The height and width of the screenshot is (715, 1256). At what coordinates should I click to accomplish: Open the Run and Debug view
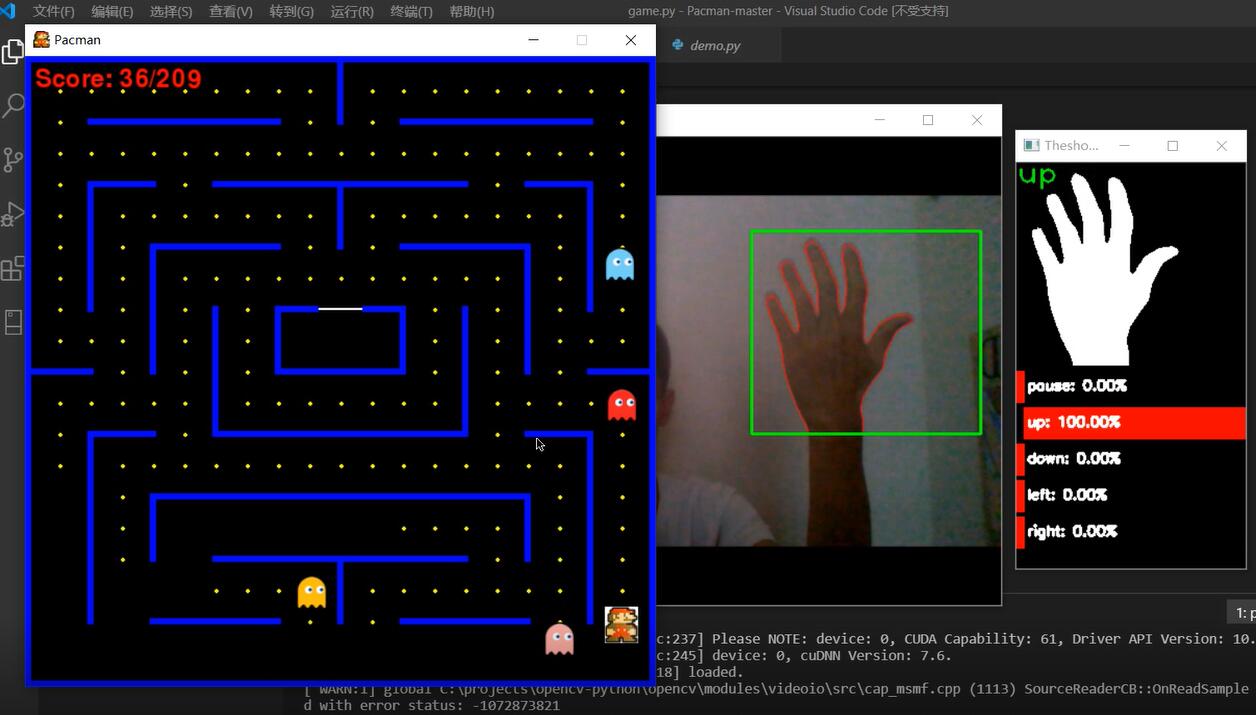point(13,214)
